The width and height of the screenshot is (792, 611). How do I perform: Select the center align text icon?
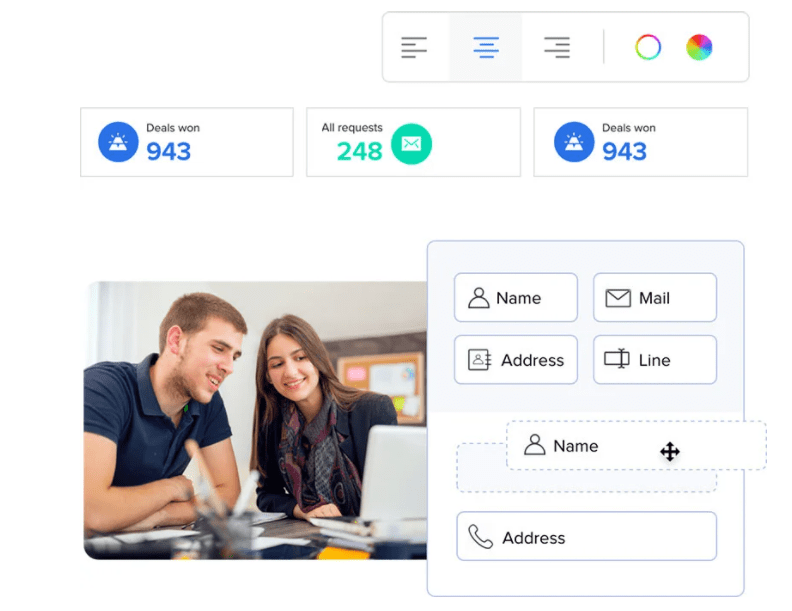tap(486, 47)
